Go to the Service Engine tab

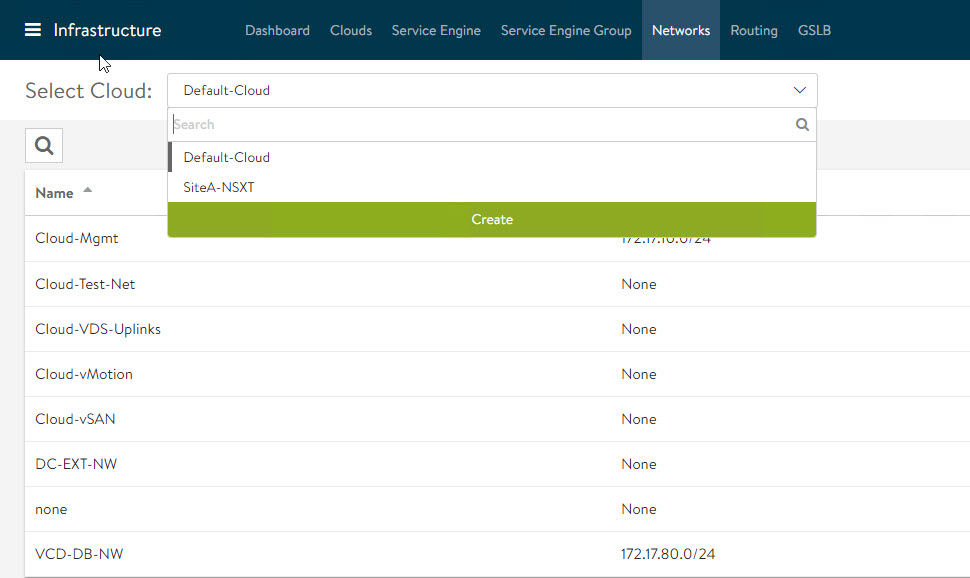click(436, 30)
